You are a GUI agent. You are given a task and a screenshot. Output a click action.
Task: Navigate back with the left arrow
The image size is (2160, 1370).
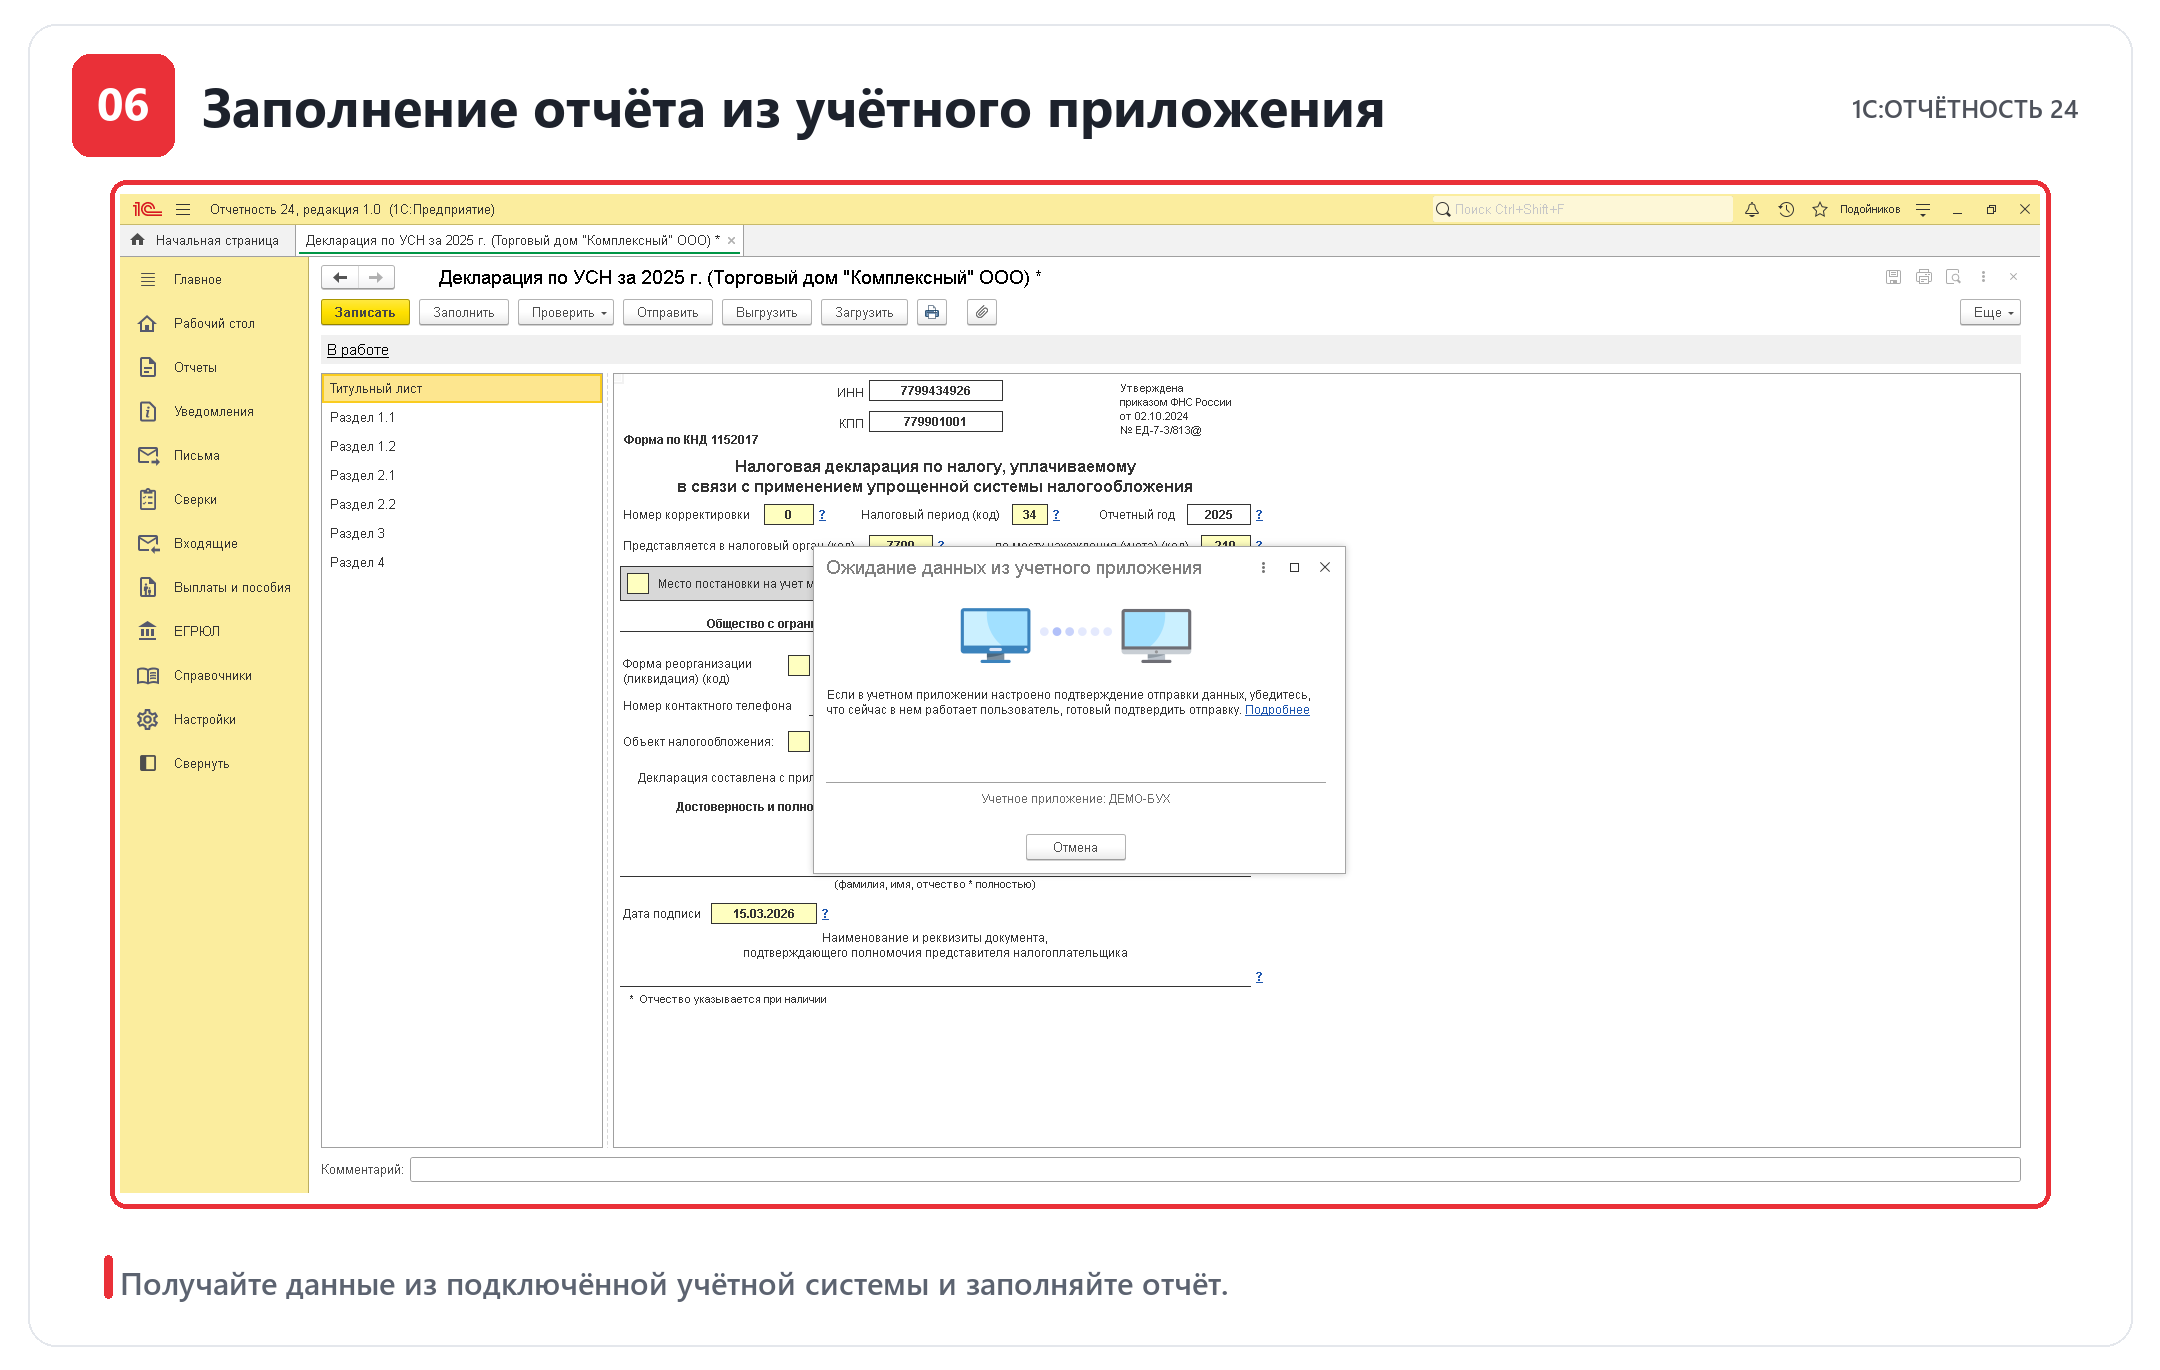coord(340,277)
